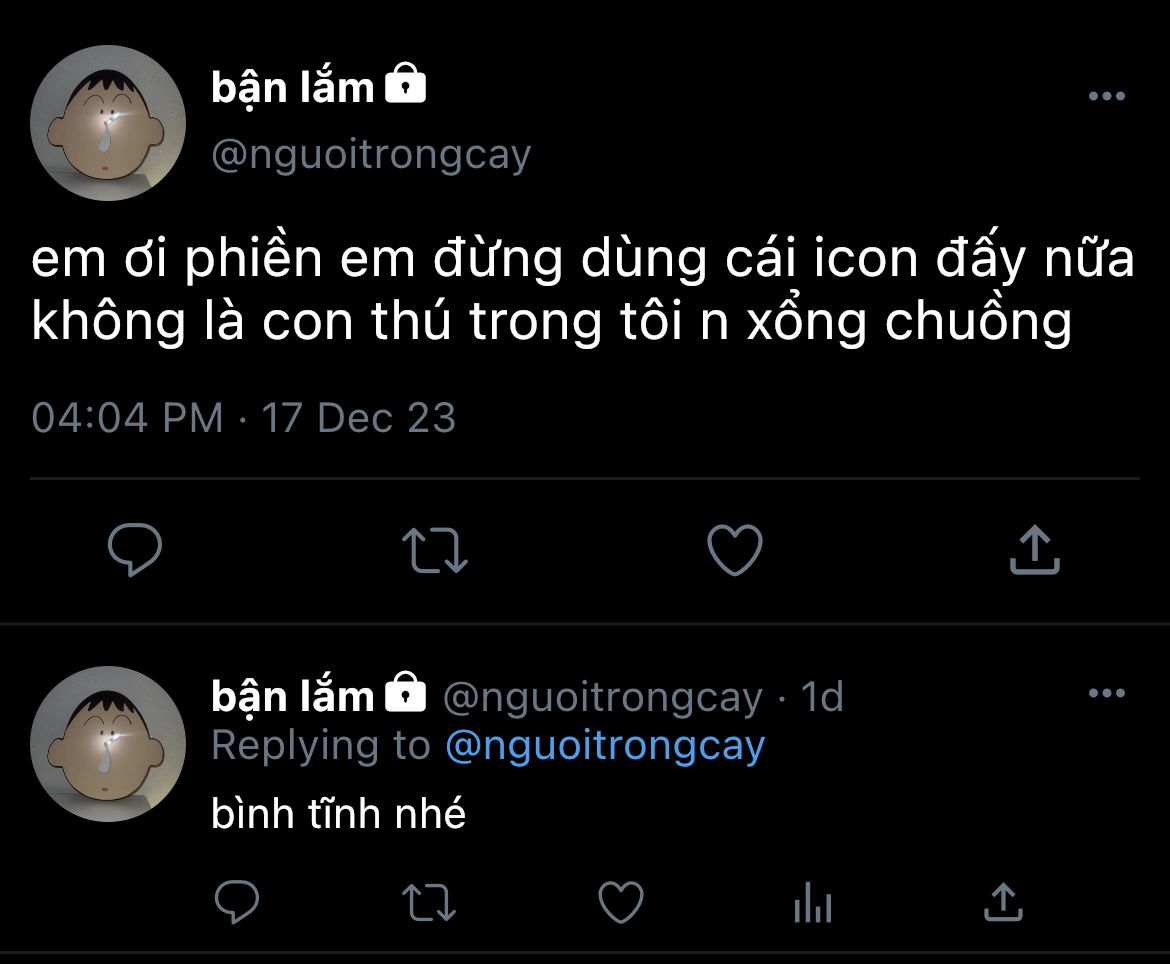Open reply author's profile picture
The image size is (1170, 964).
(107, 744)
